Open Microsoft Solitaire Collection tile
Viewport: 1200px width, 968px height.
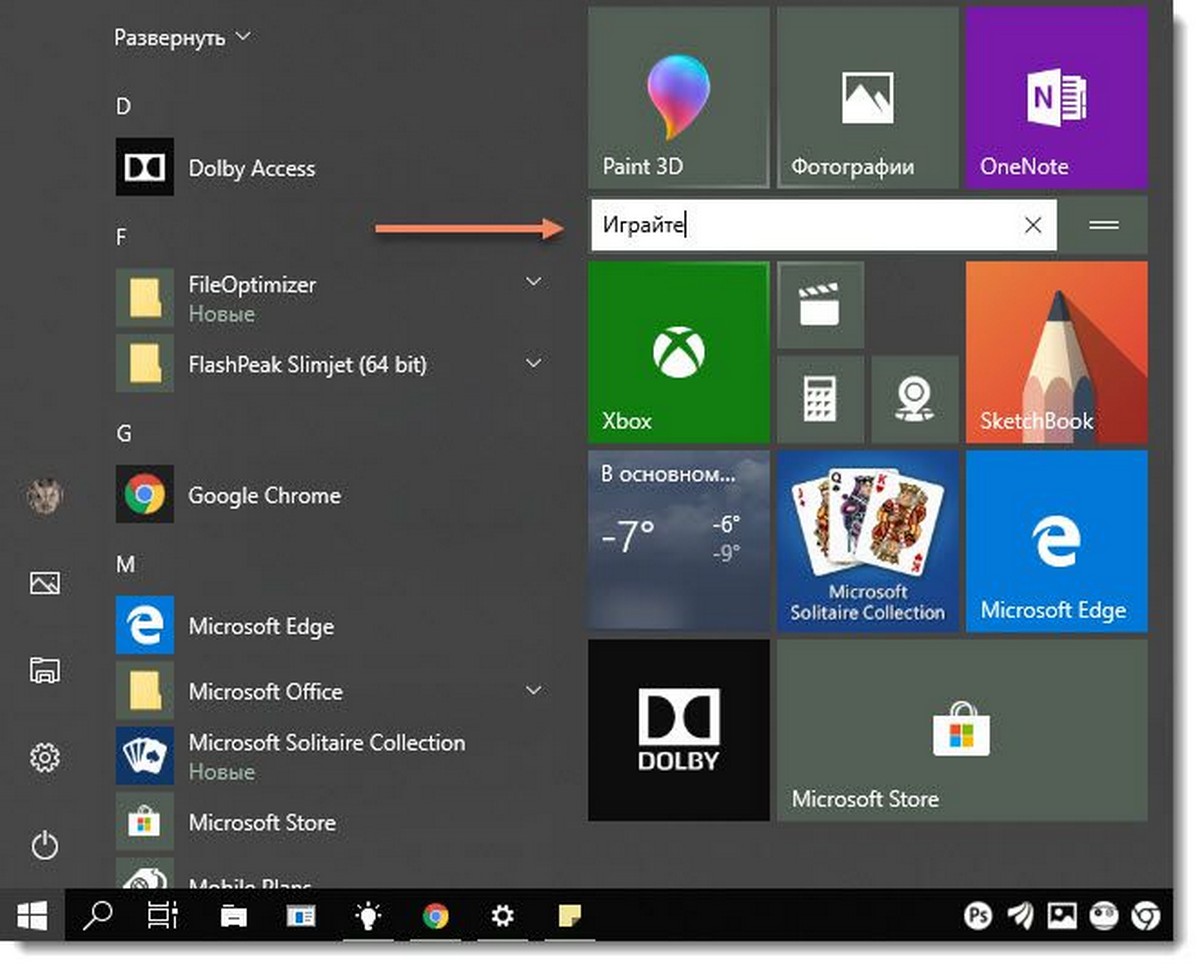click(x=867, y=541)
